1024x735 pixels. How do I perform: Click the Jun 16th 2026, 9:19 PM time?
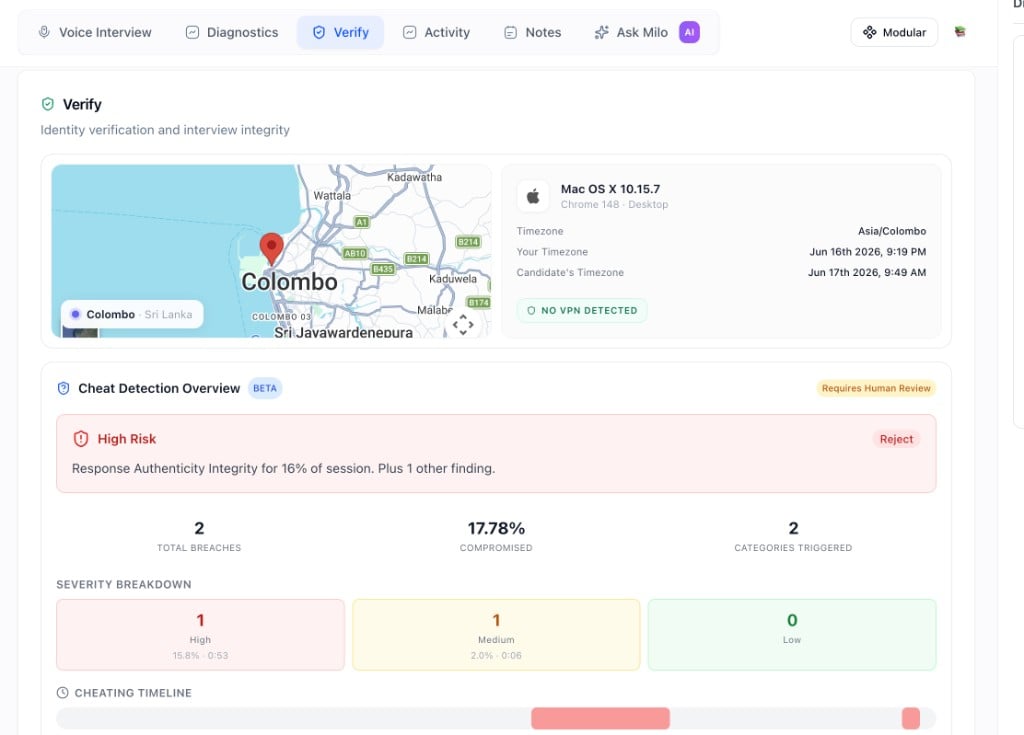[867, 252]
